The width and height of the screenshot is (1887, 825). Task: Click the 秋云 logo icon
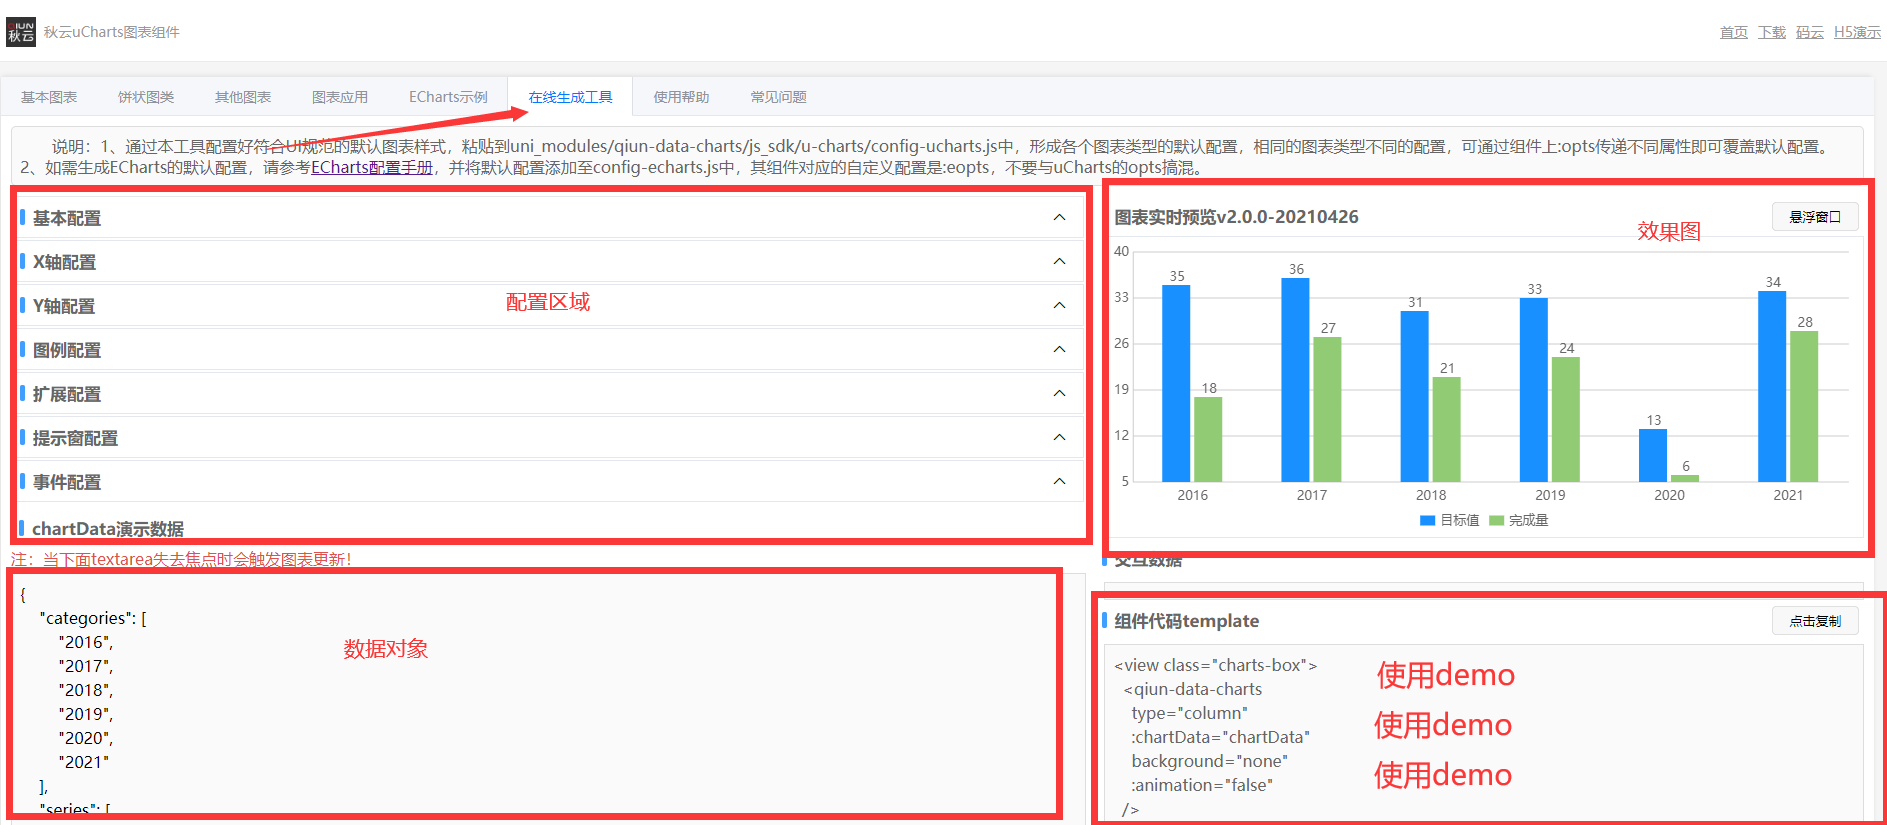point(21,32)
